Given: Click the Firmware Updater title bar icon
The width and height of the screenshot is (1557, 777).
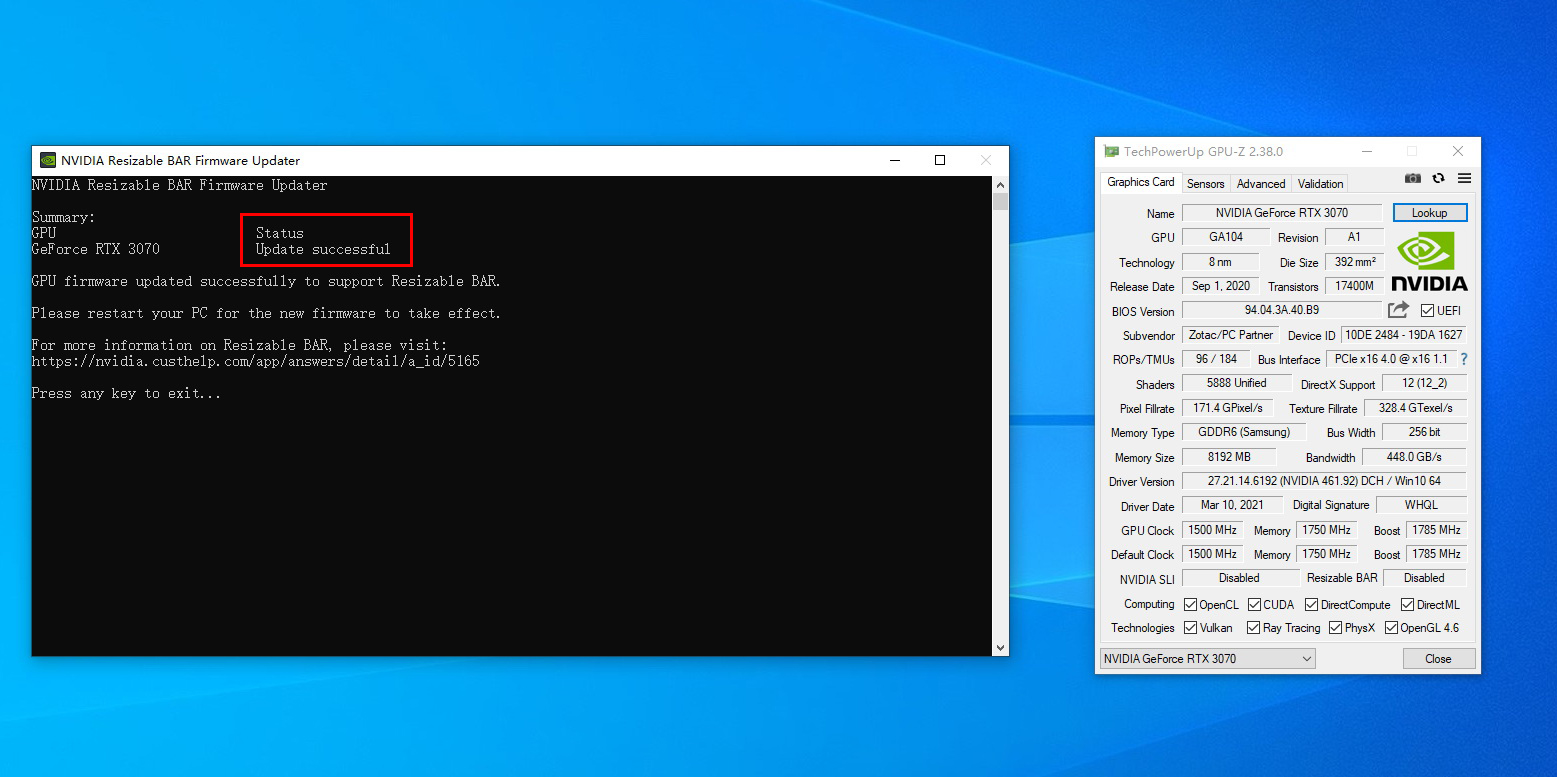Looking at the screenshot, I should (48, 160).
